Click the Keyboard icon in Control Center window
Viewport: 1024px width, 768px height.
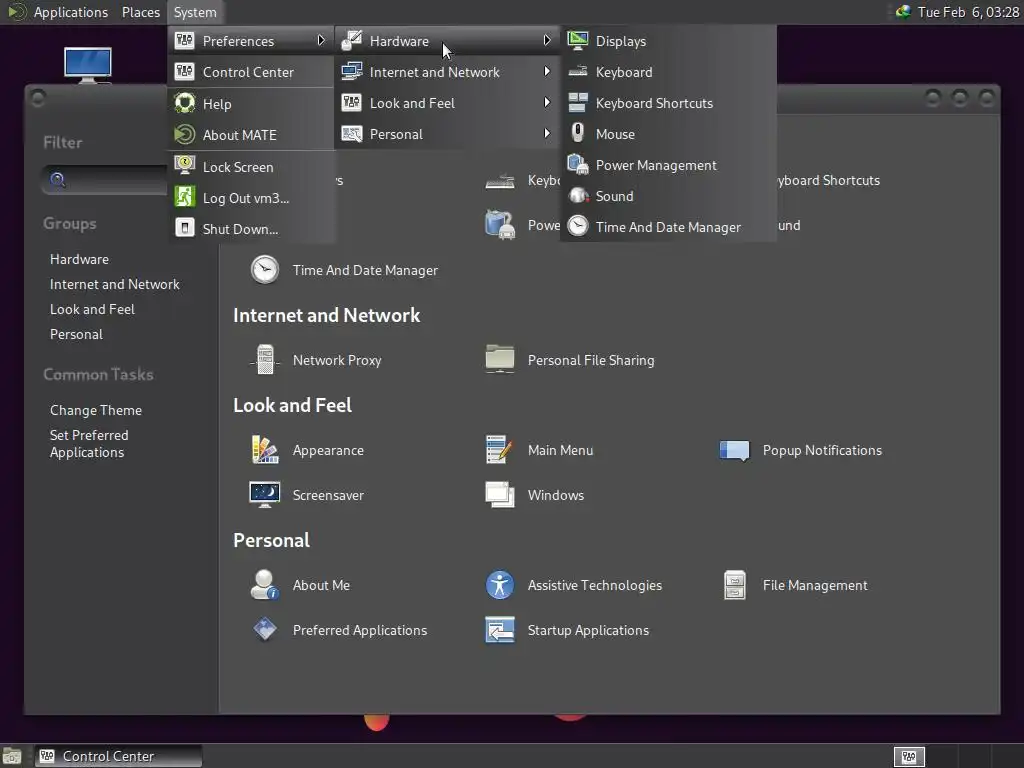coord(500,180)
